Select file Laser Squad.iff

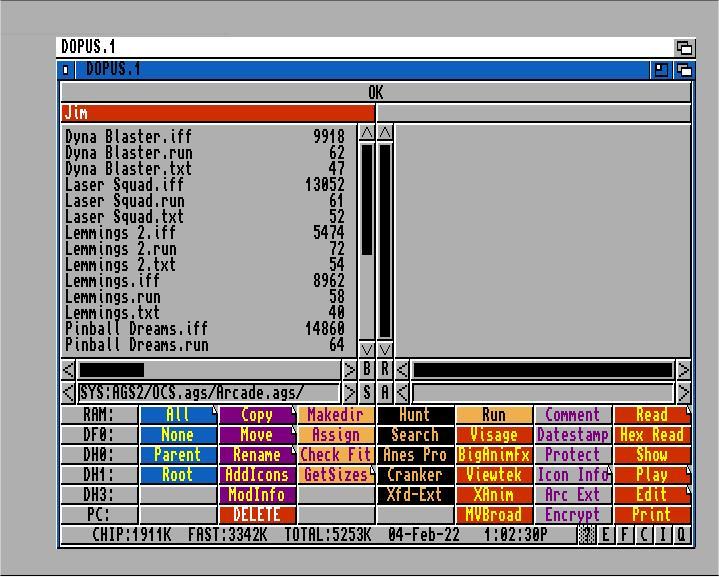click(205, 185)
